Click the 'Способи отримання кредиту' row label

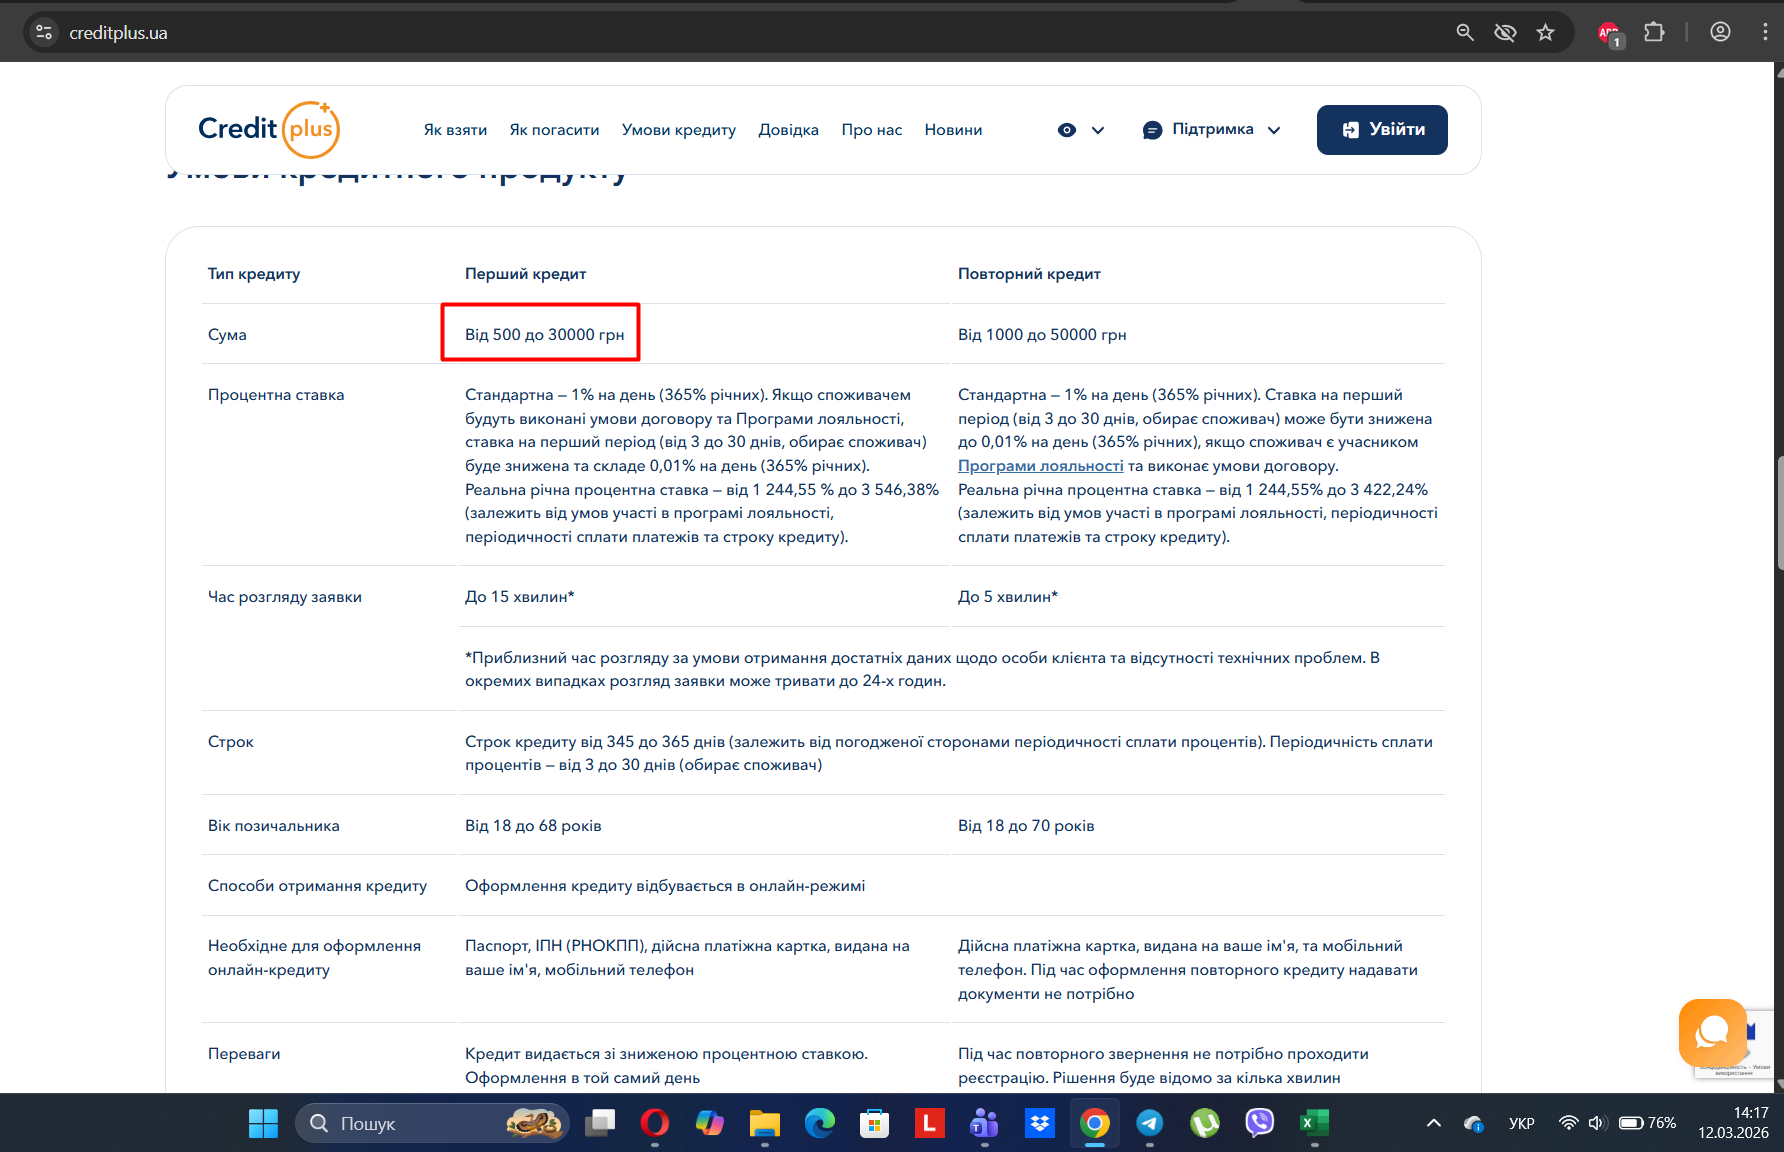click(317, 886)
